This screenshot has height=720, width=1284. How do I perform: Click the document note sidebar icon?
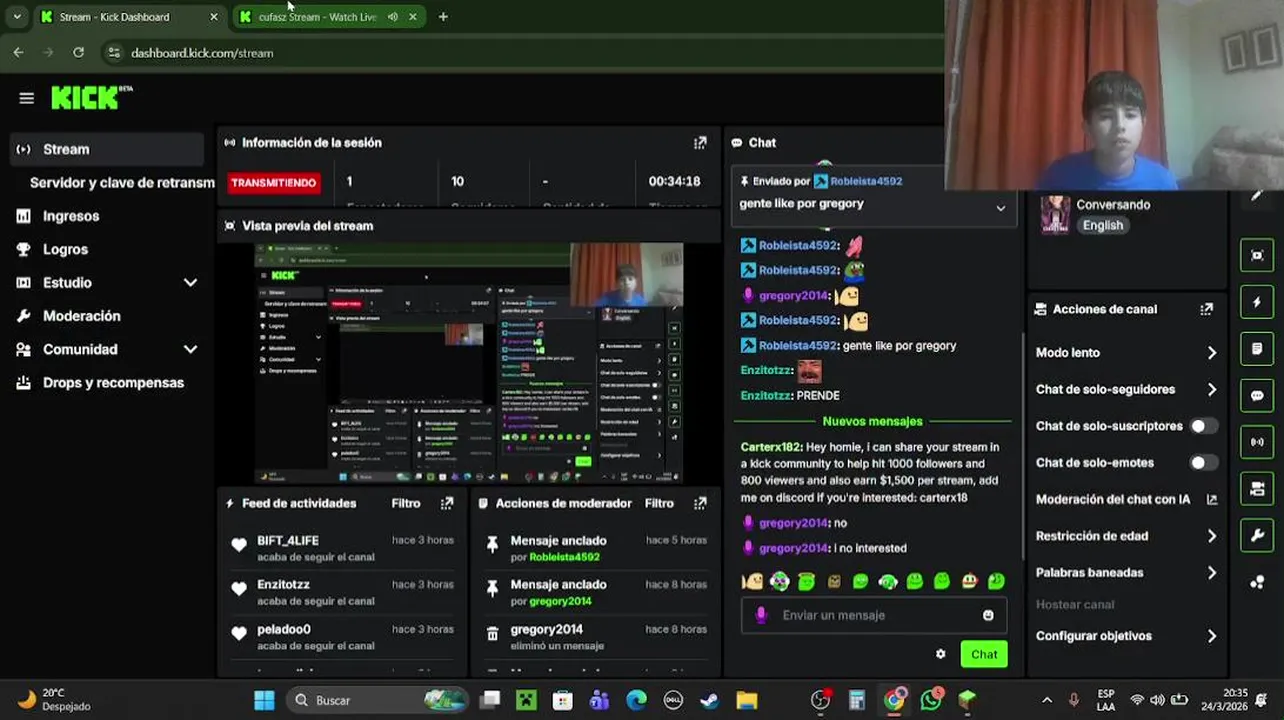point(1257,349)
